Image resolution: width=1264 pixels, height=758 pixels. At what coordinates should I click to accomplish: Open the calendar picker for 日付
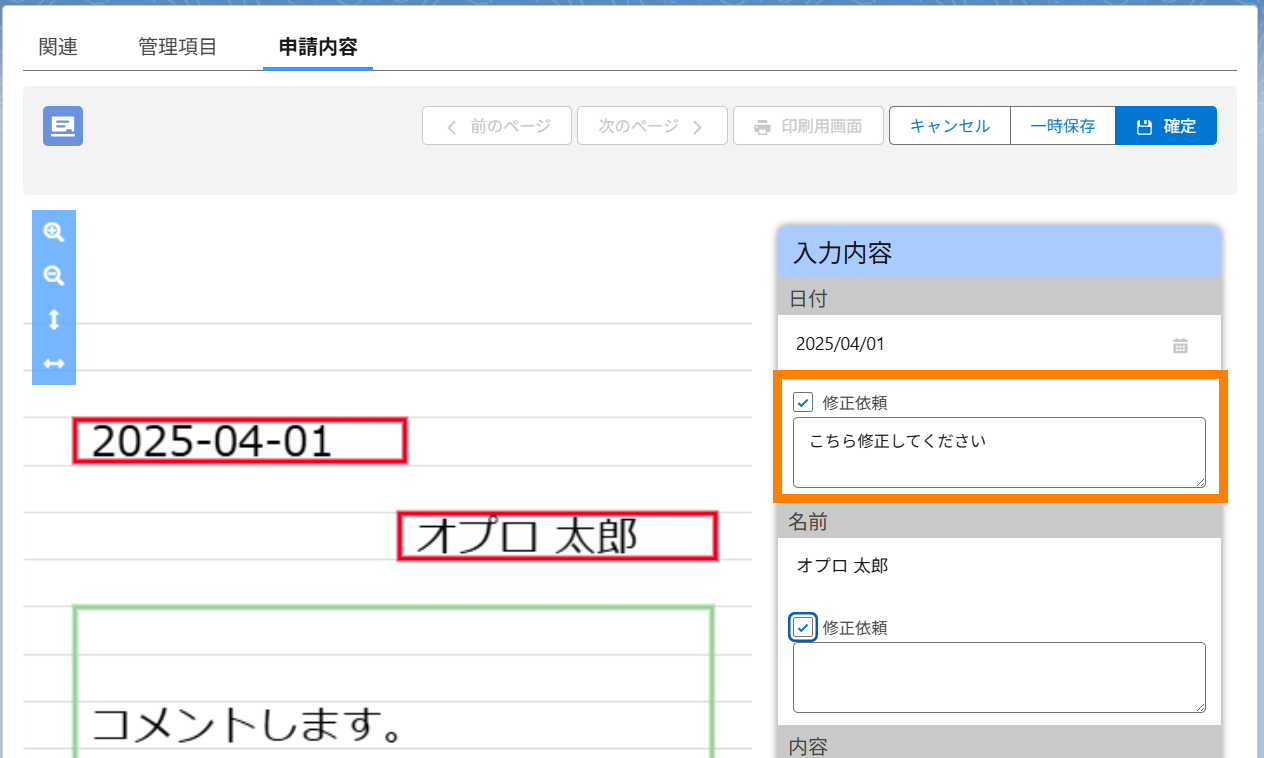click(1180, 345)
